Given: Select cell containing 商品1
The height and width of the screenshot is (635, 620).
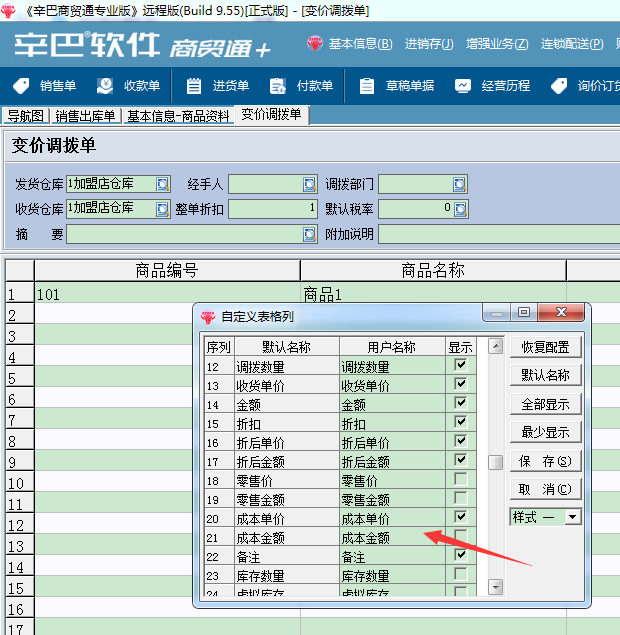Looking at the screenshot, I should tap(433, 294).
